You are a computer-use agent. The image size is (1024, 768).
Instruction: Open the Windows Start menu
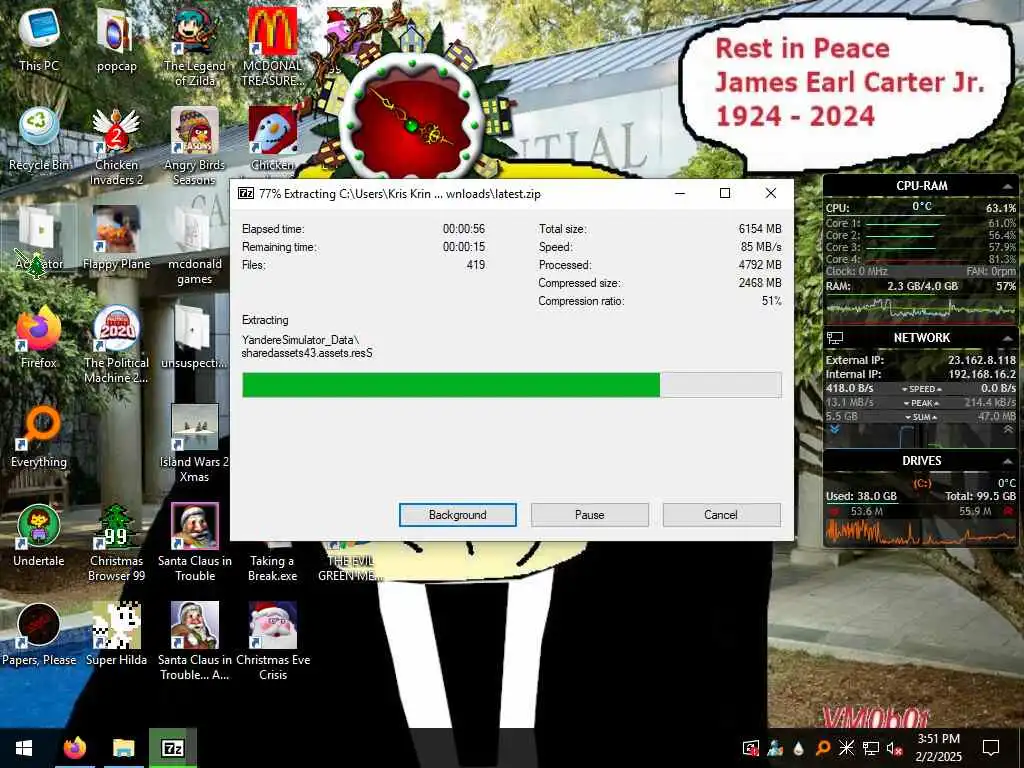tap(24, 748)
